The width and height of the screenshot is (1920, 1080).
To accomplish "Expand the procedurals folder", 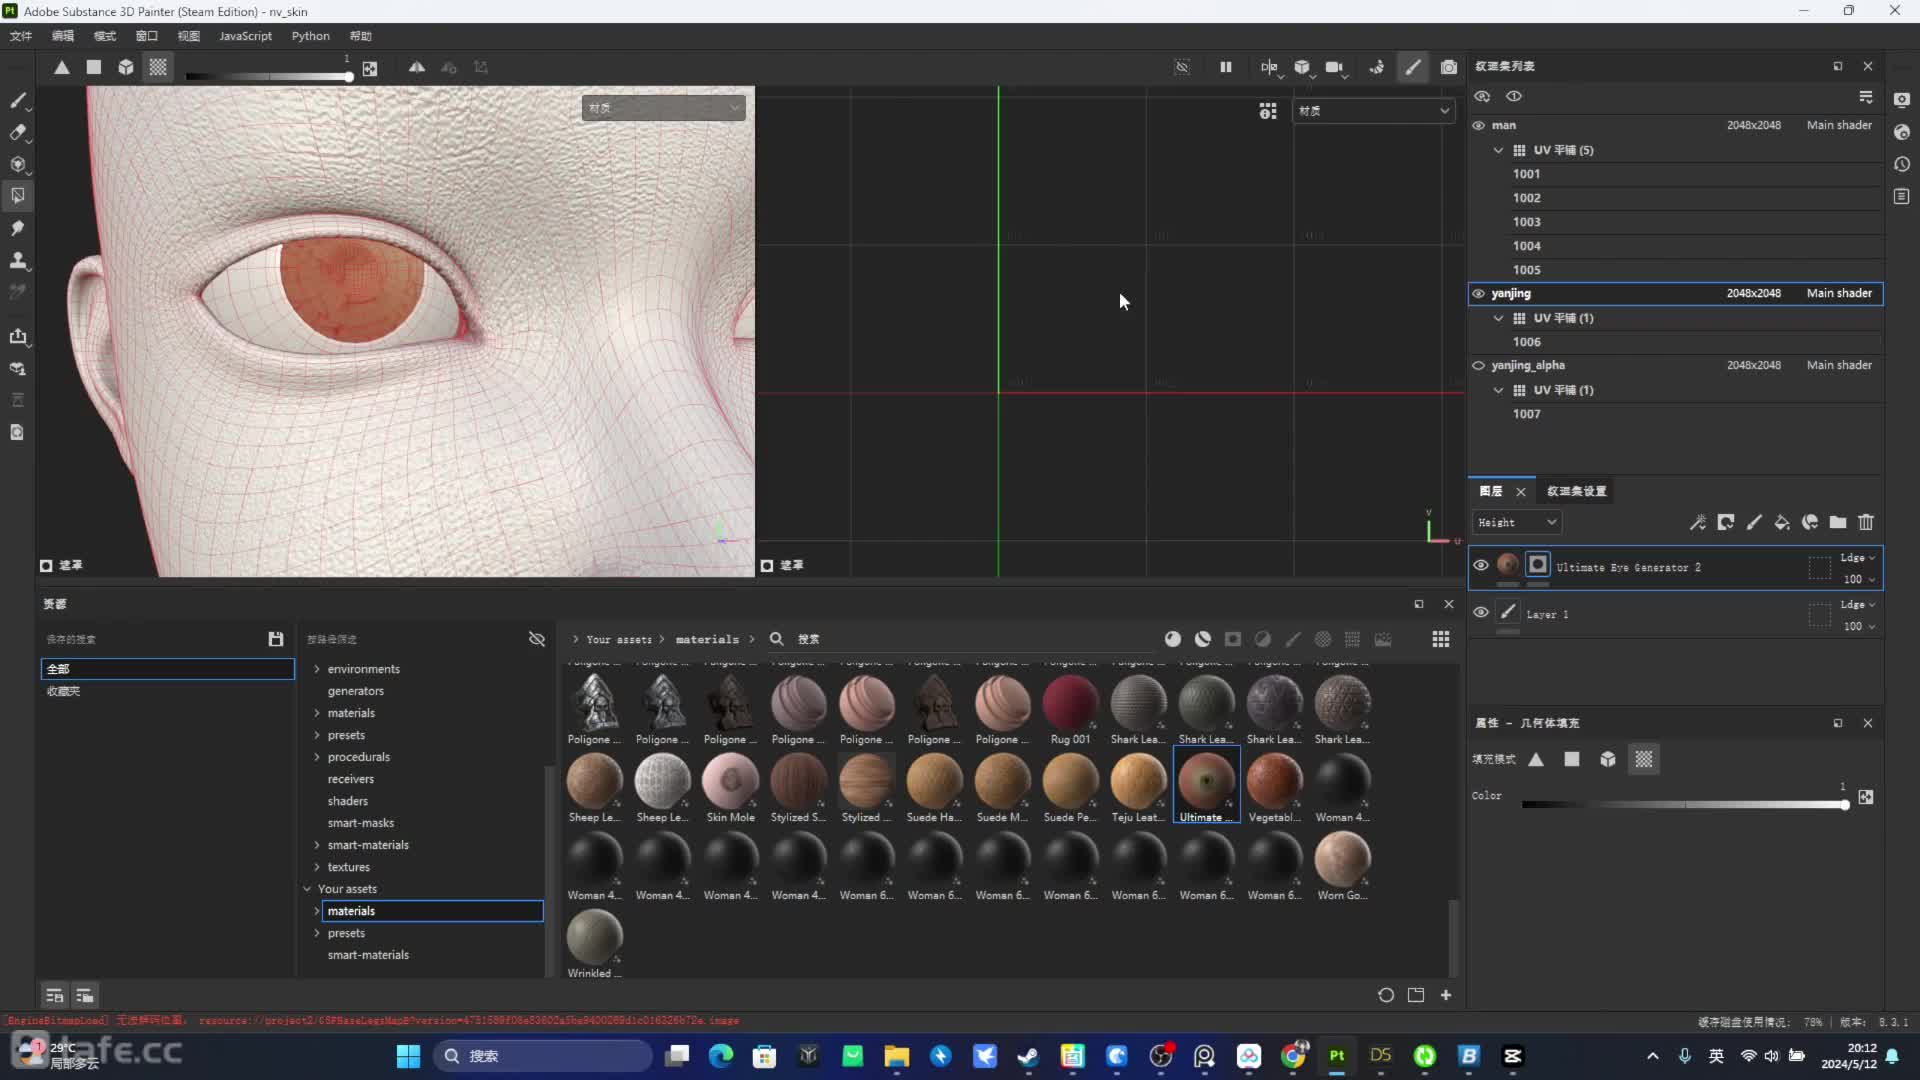I will point(317,757).
